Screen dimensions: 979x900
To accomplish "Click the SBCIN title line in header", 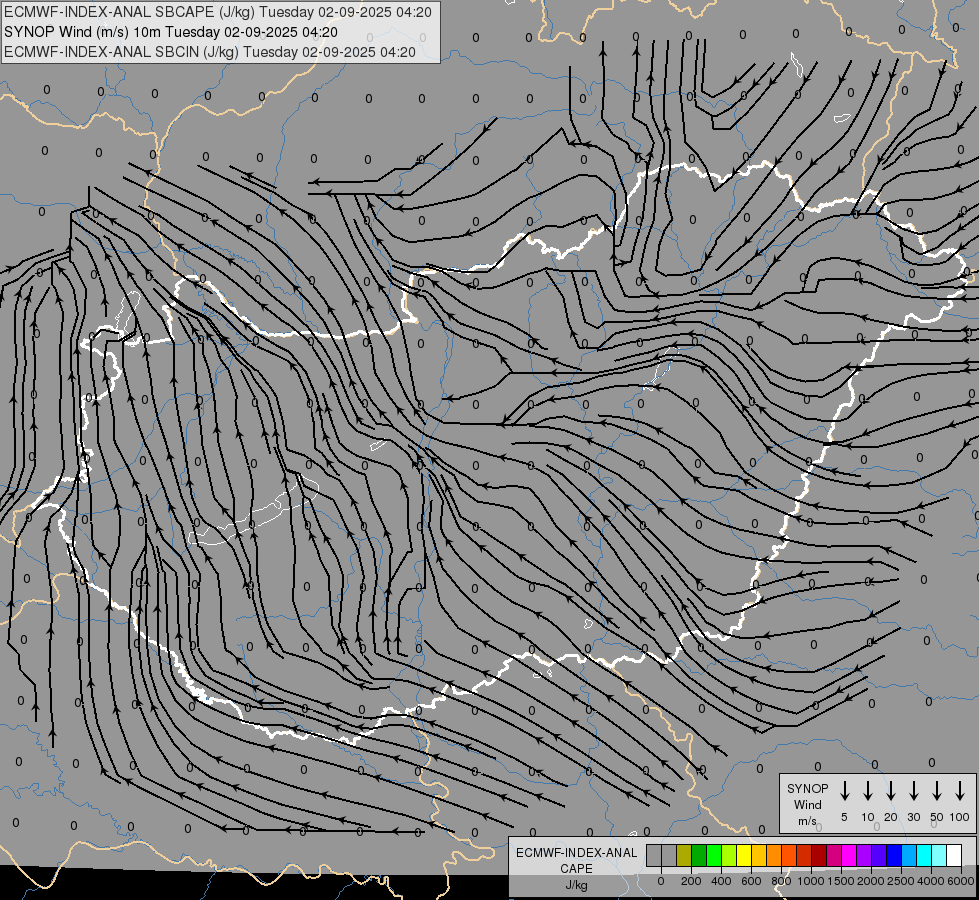I will tap(210, 52).
